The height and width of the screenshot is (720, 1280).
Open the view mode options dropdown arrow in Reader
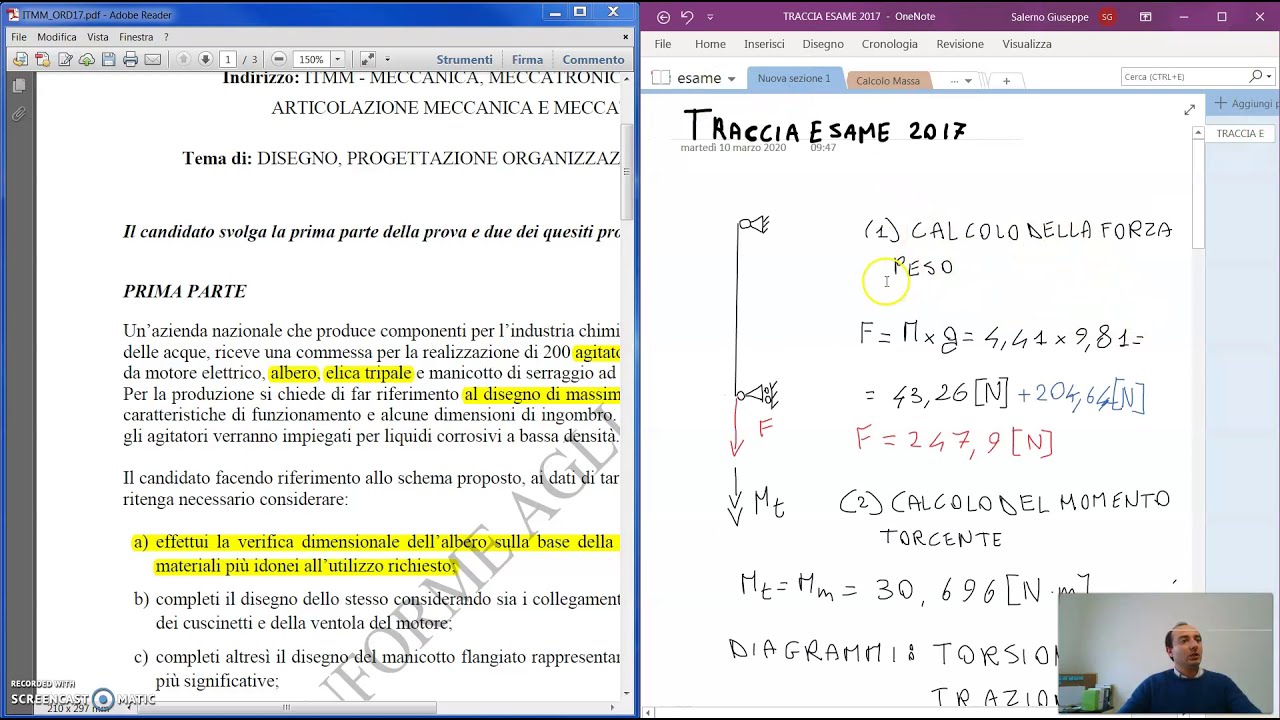(x=387, y=59)
